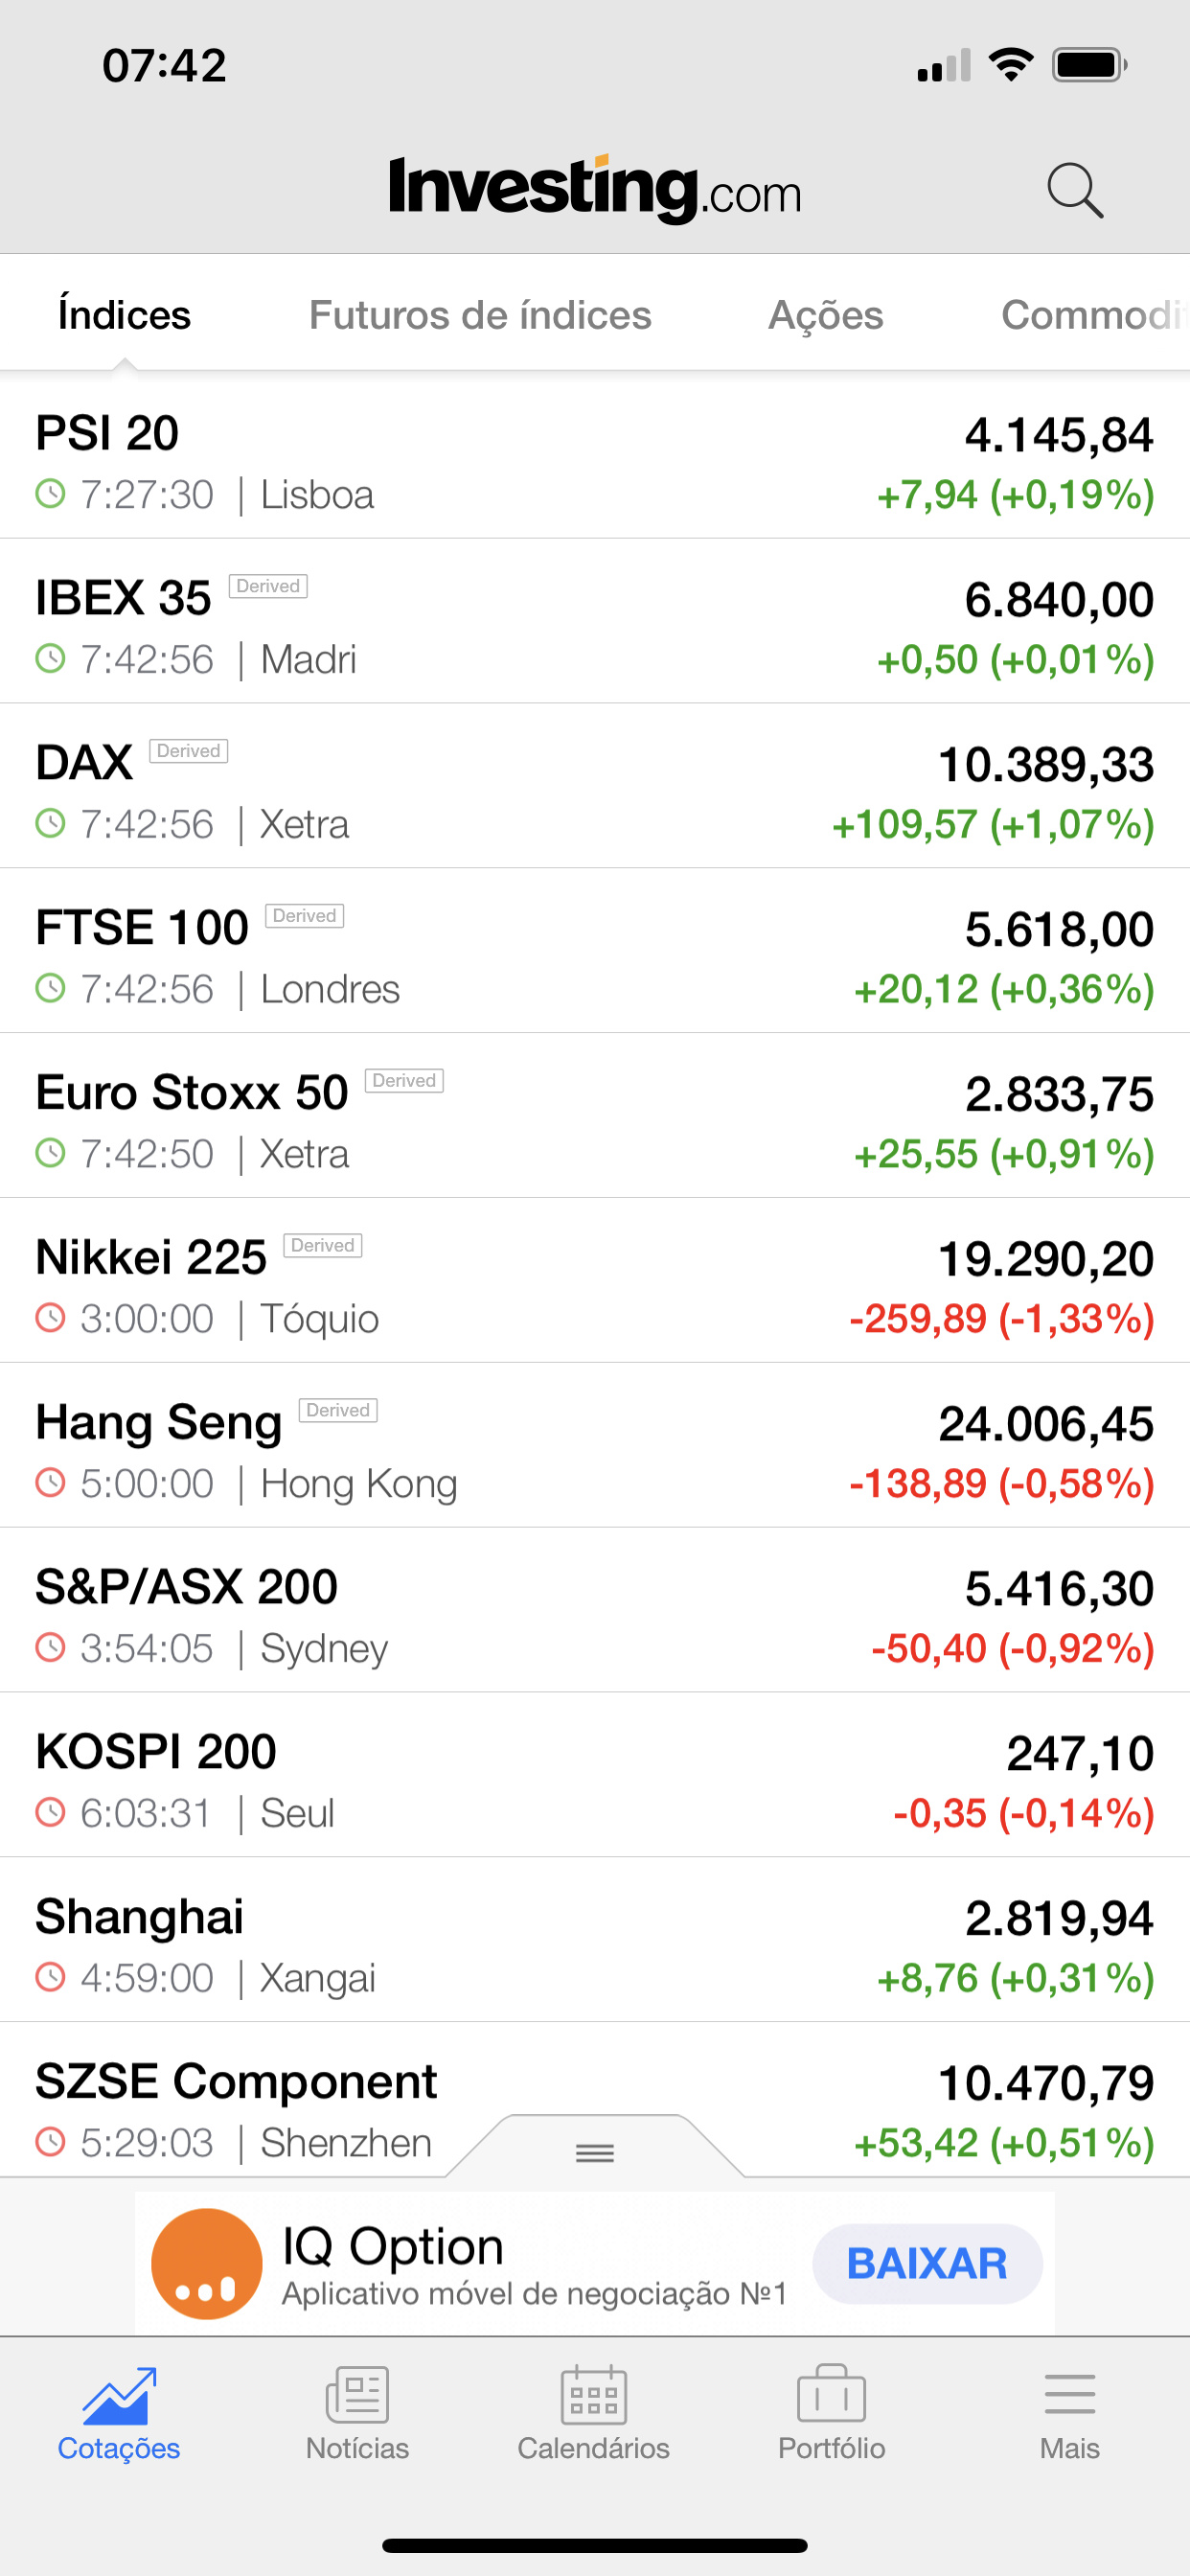Tap the IQ Option orange app icon

coord(207,2264)
